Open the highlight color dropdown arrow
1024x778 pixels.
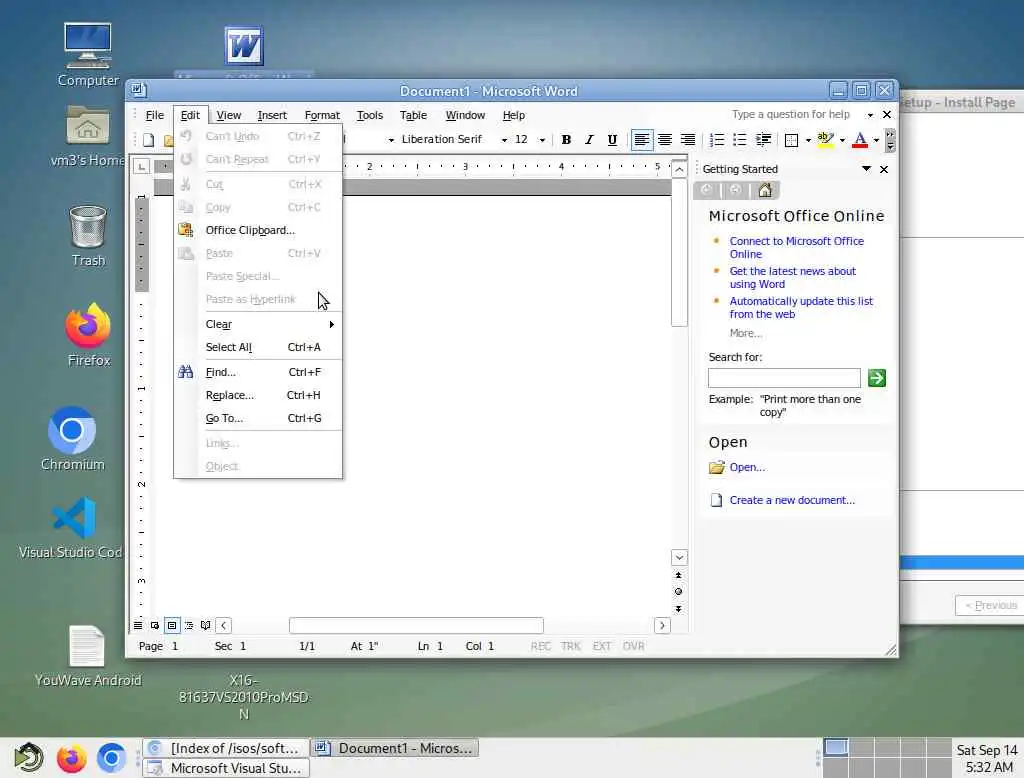click(x=842, y=140)
